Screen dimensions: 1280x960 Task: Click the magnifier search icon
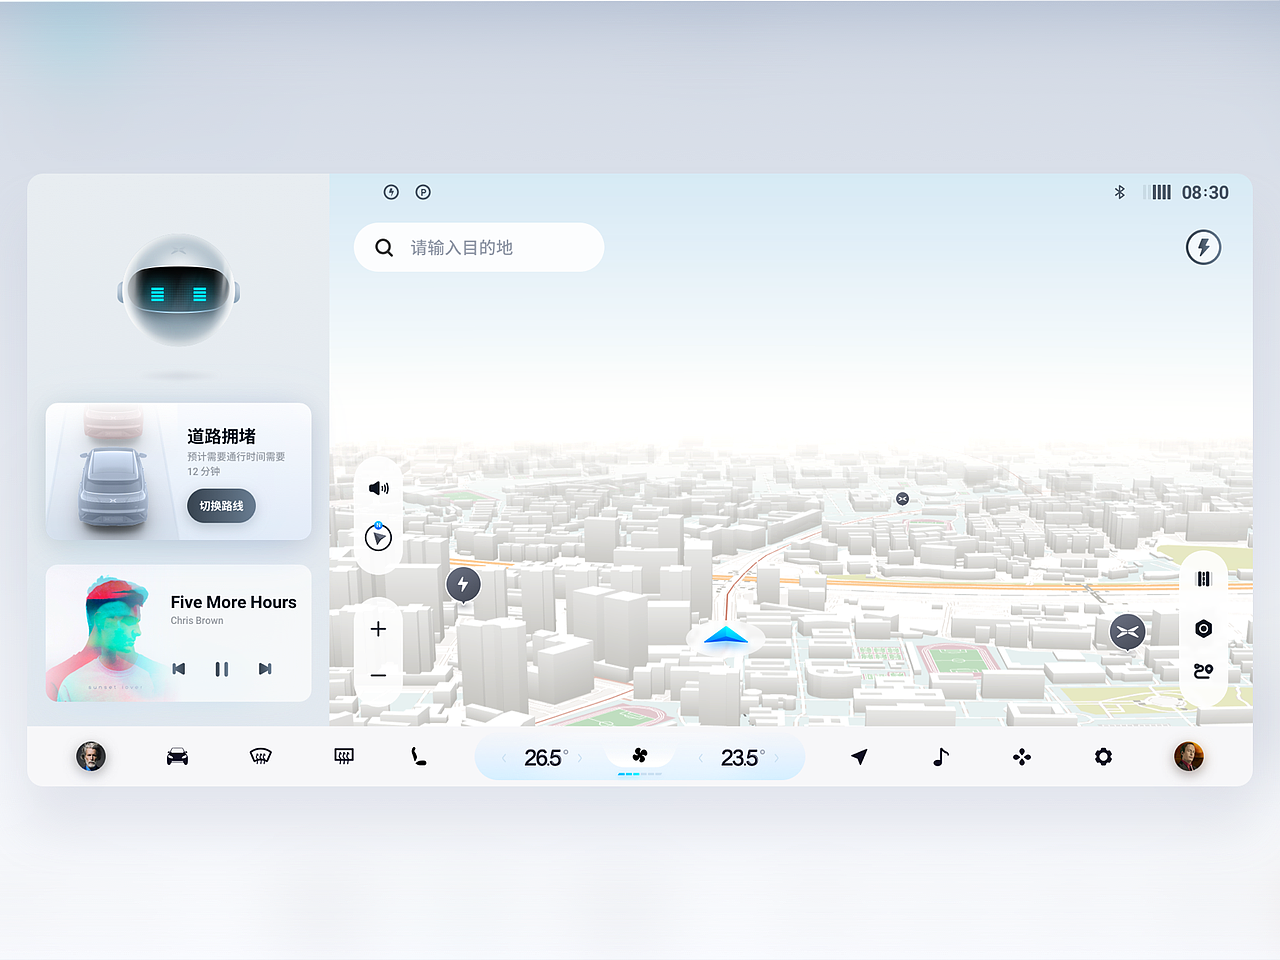click(x=384, y=247)
